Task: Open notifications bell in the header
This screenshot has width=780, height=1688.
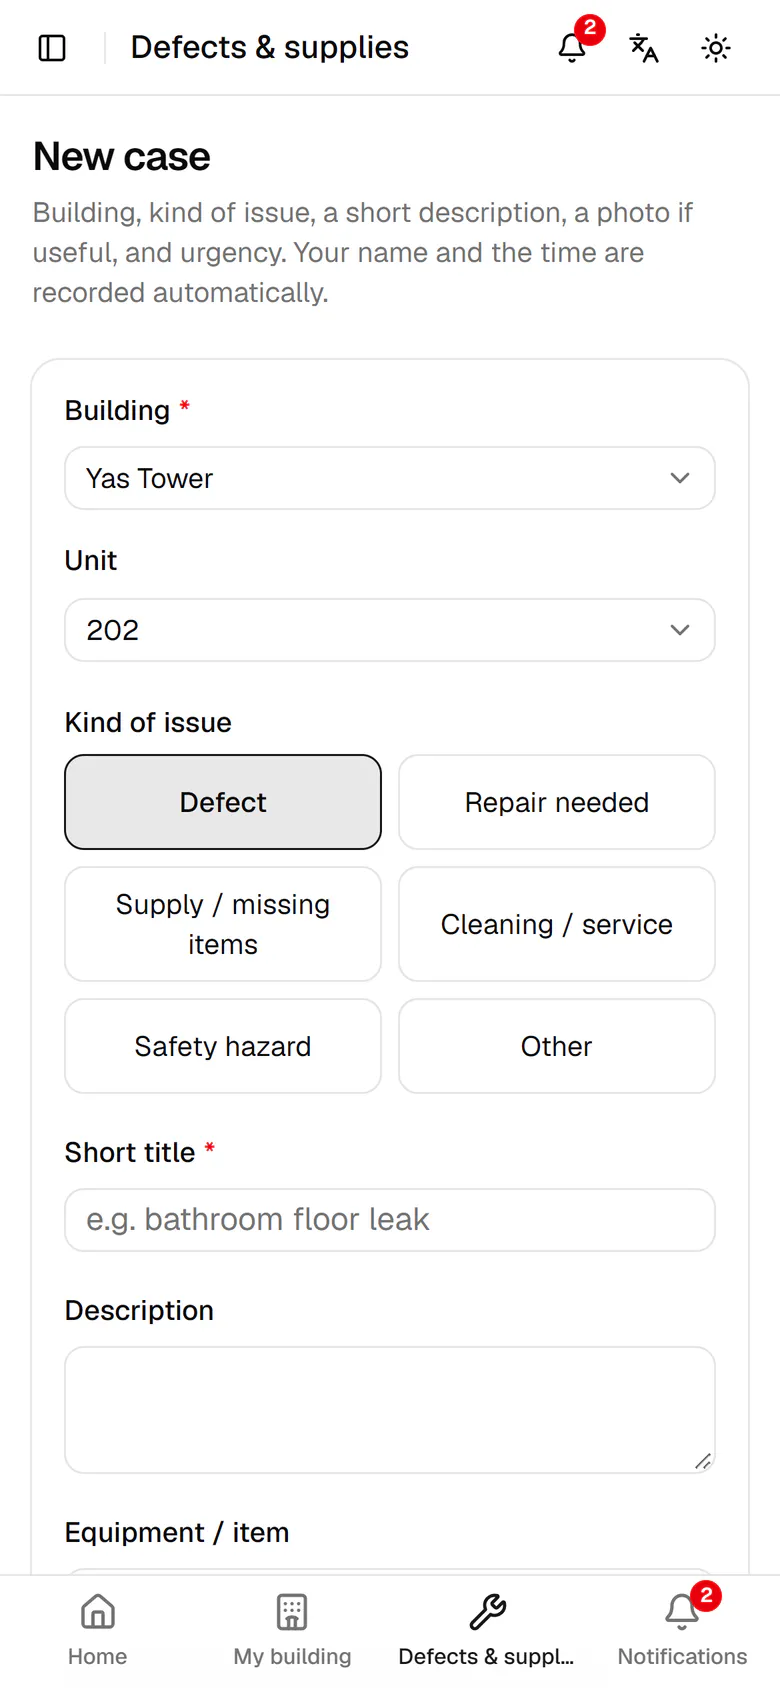Action: tap(572, 48)
